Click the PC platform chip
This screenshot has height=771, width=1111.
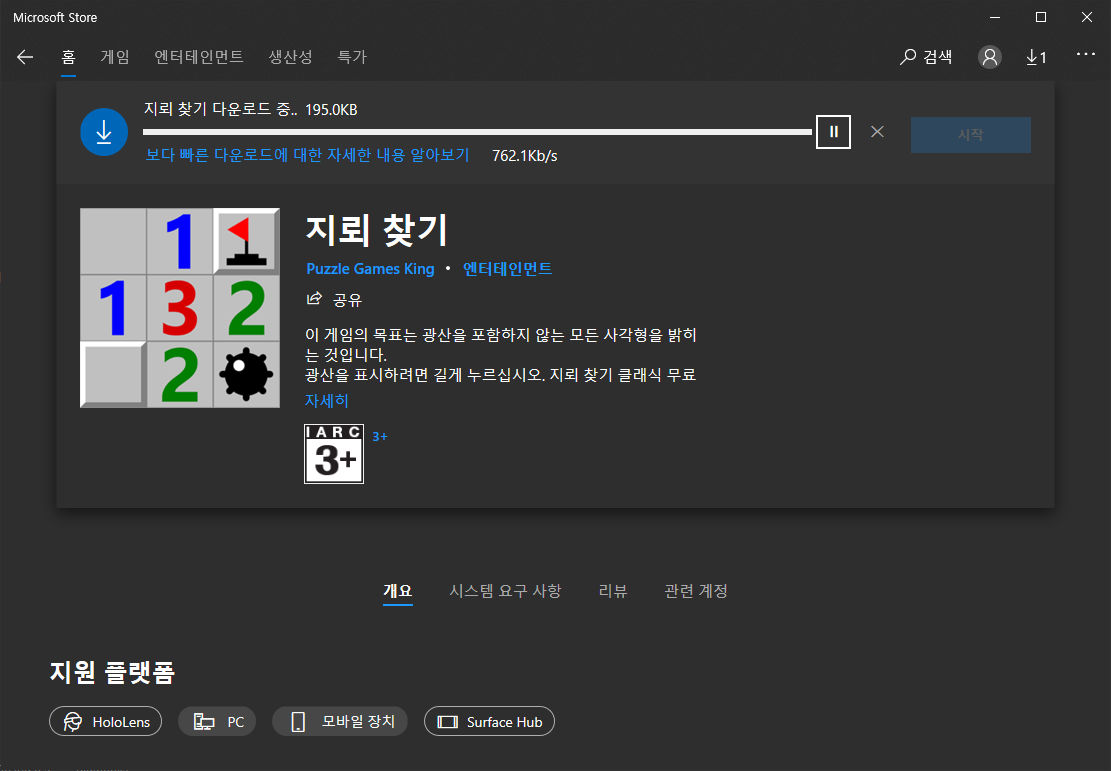pyautogui.click(x=217, y=721)
